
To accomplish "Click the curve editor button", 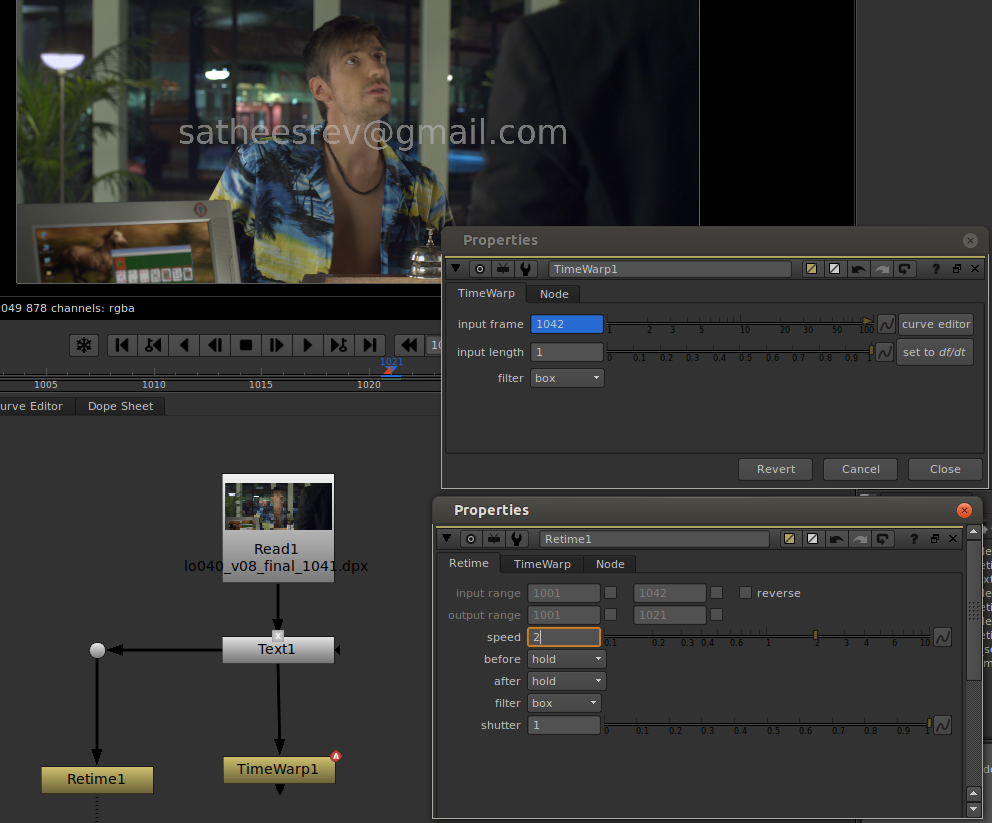I will (x=935, y=324).
